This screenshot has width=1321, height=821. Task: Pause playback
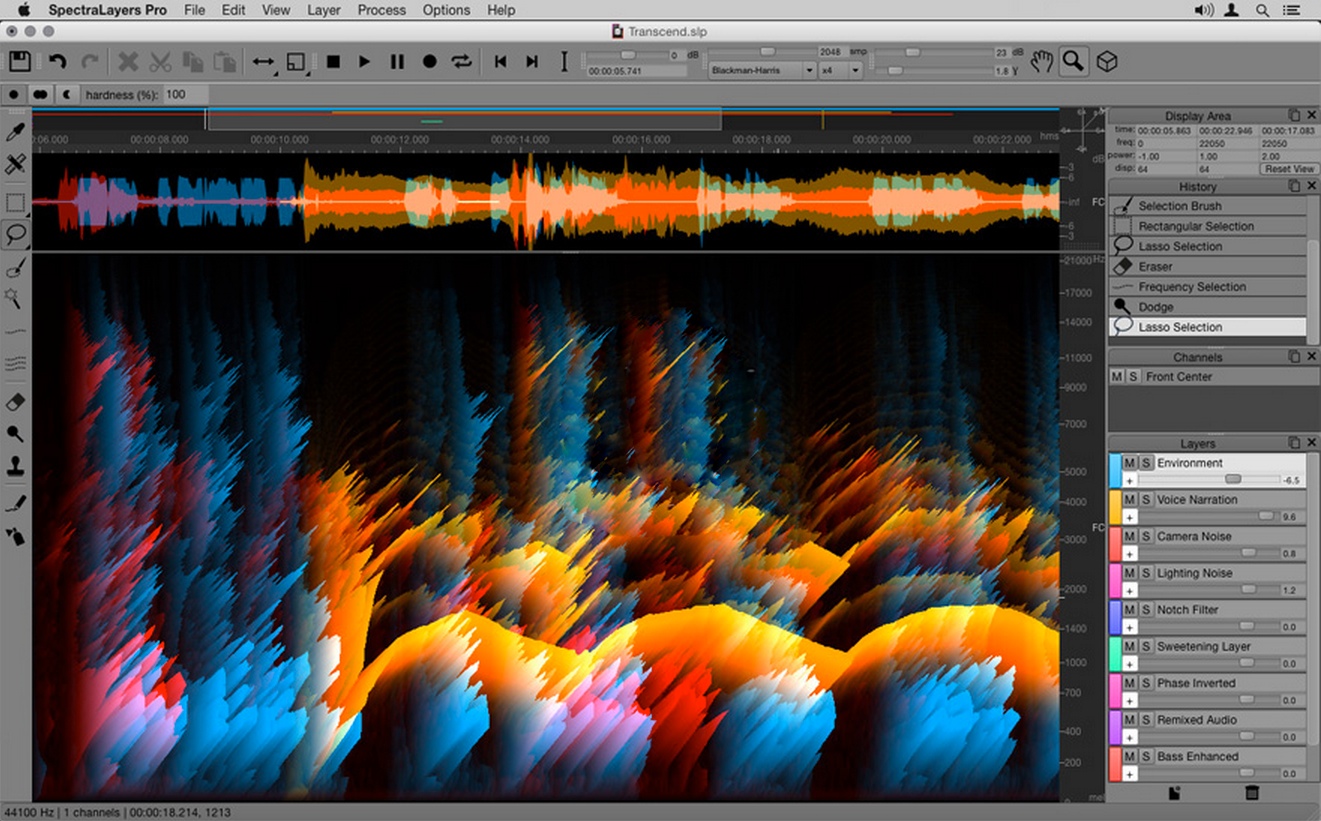point(397,61)
